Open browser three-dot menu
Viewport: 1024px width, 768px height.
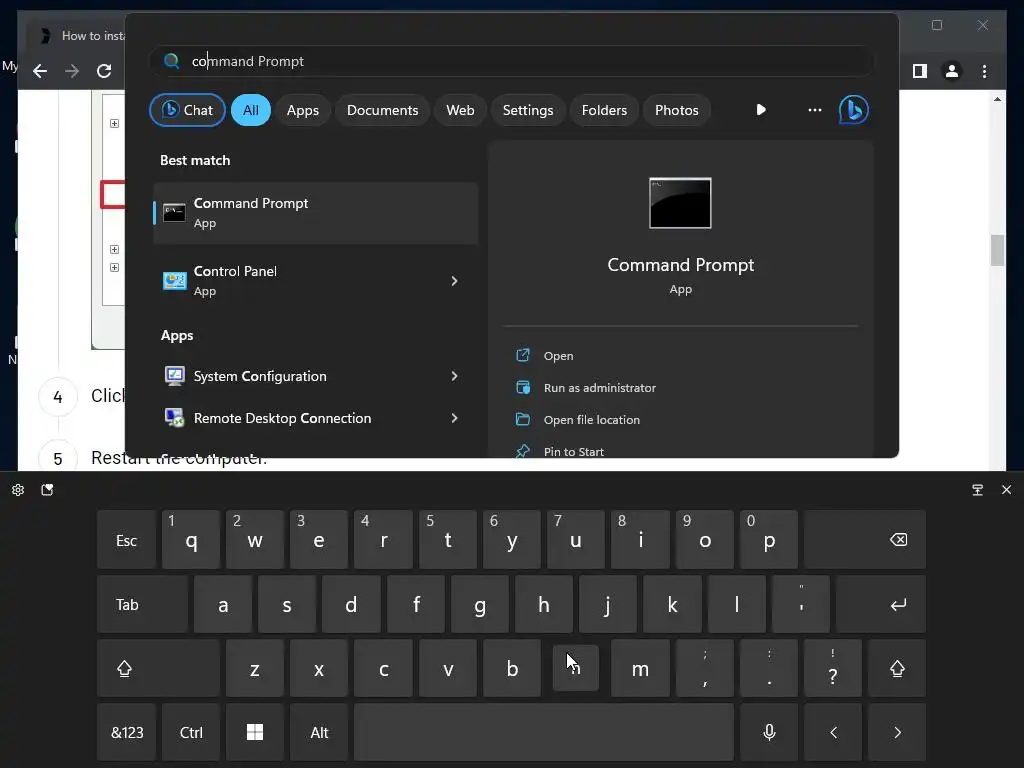tap(984, 71)
